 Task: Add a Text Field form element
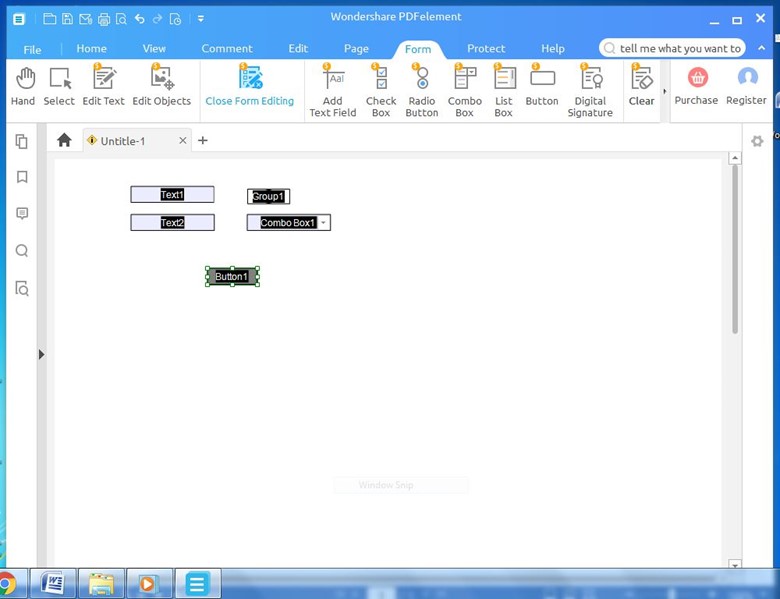332,90
